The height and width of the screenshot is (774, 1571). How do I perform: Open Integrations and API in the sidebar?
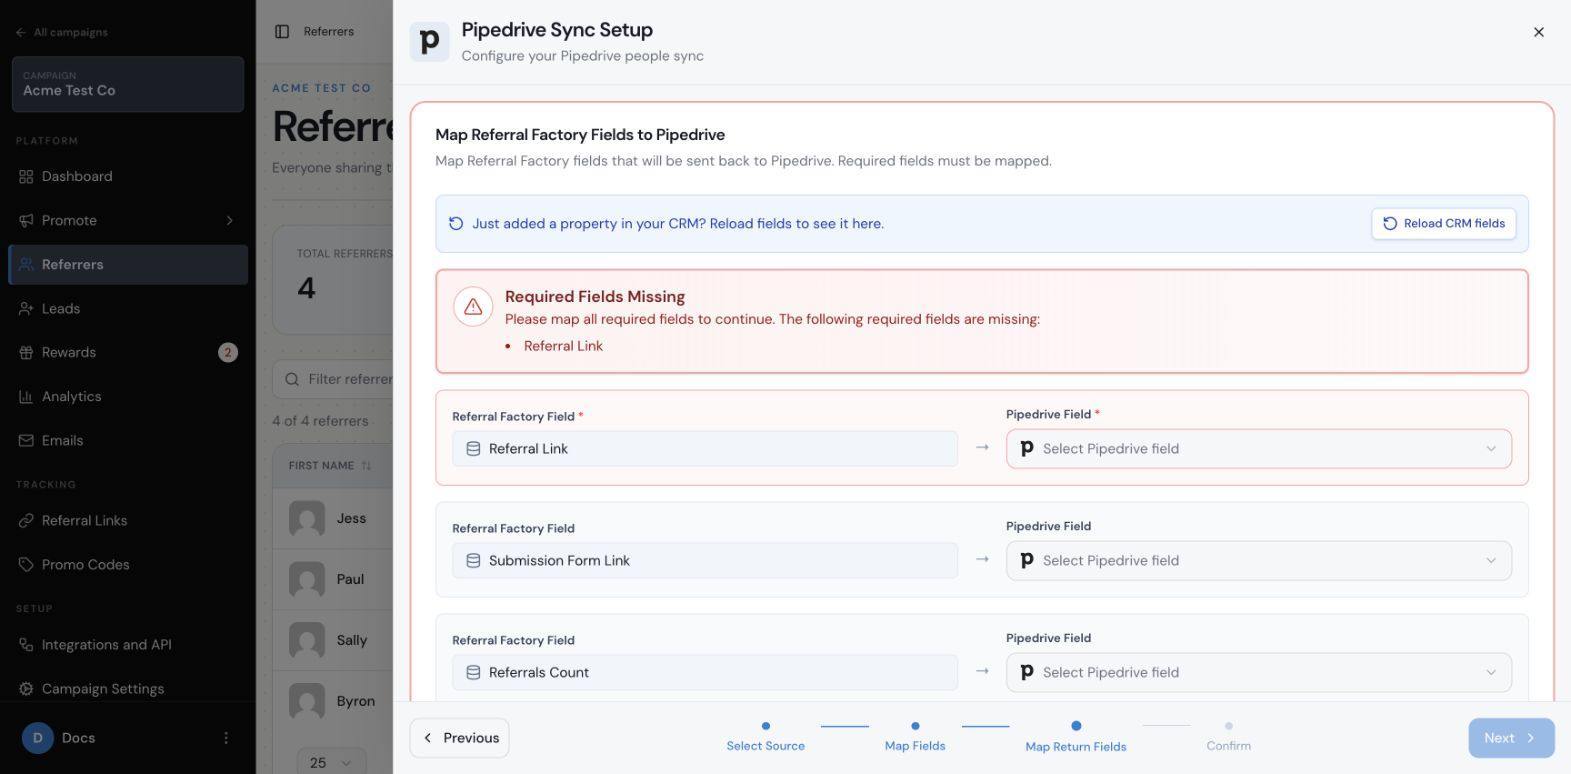(x=128, y=645)
